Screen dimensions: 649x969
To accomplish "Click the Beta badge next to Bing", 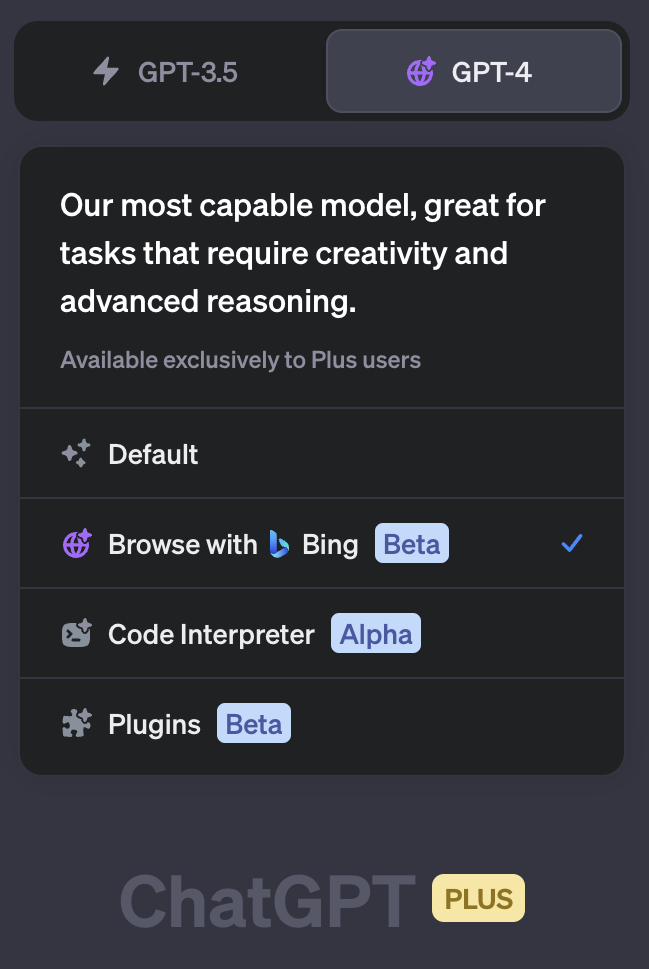I will (x=411, y=543).
